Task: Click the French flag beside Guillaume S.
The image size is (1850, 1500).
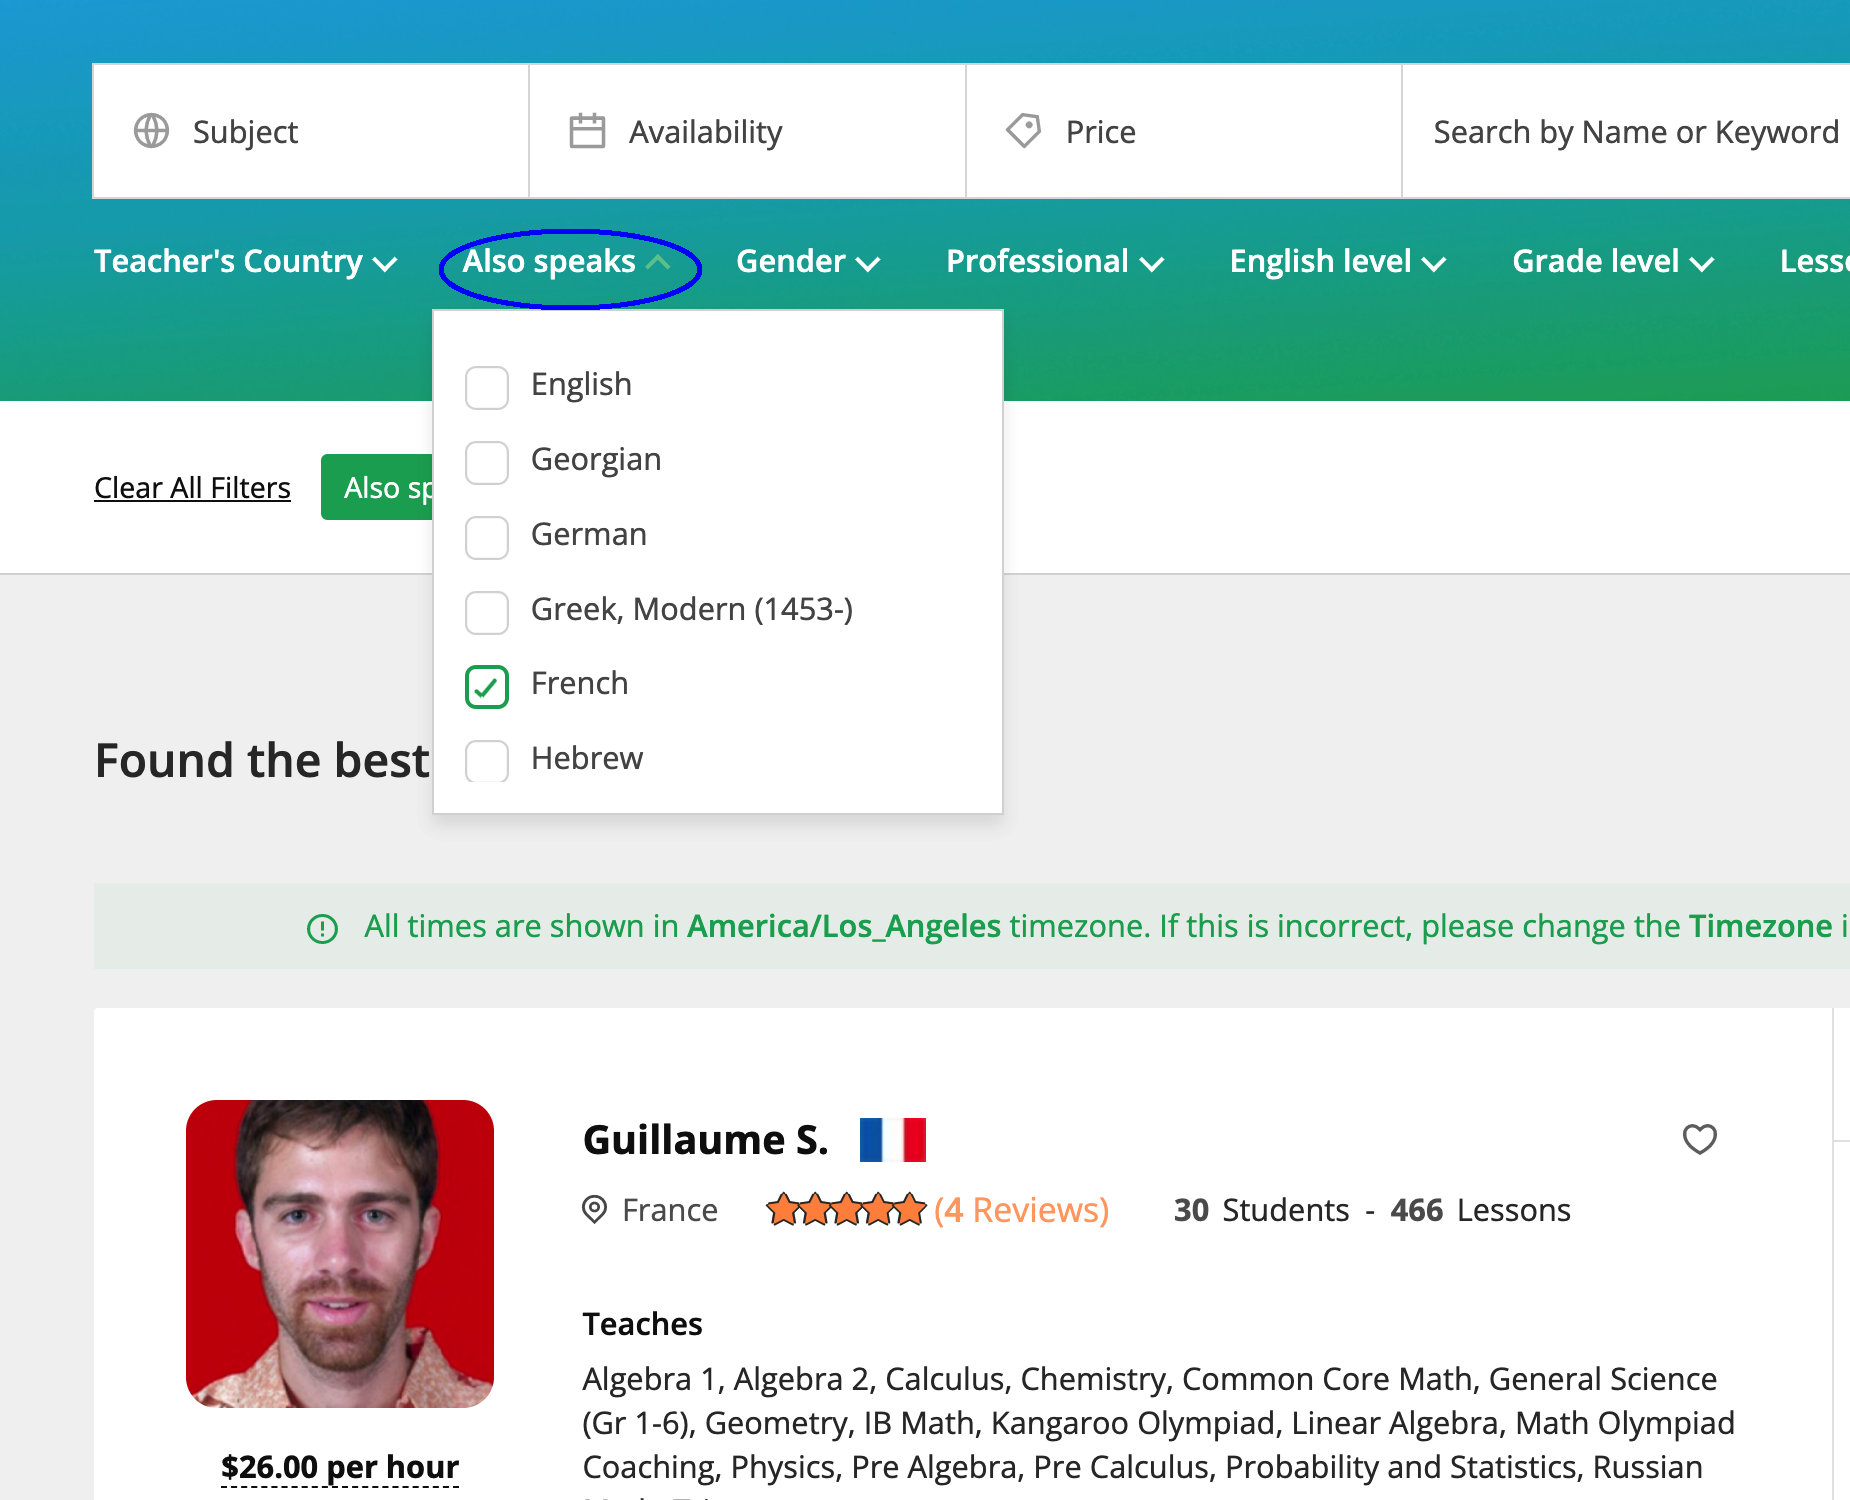Action: pyautogui.click(x=892, y=1140)
